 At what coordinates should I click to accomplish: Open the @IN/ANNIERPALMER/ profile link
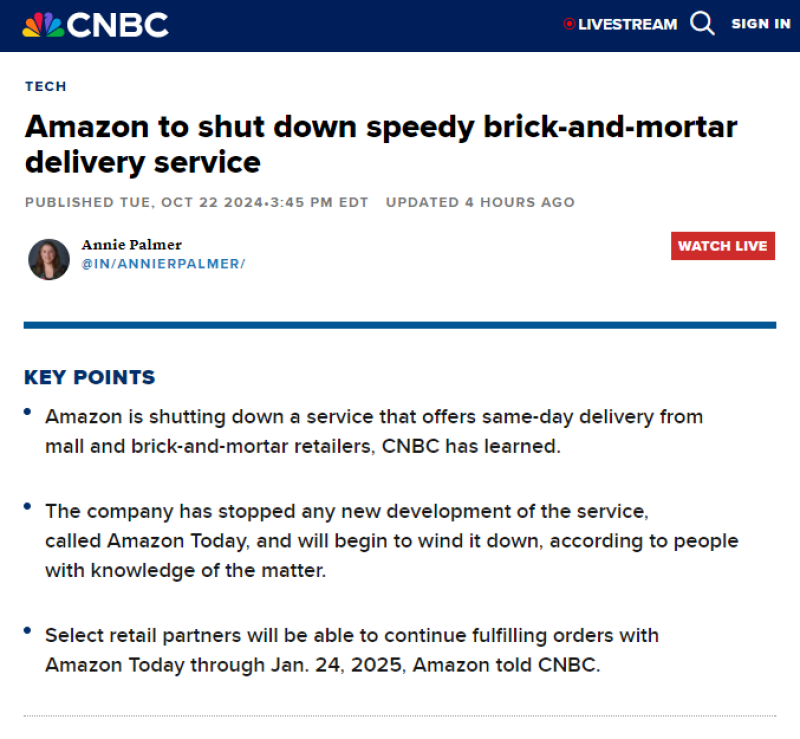click(x=163, y=264)
